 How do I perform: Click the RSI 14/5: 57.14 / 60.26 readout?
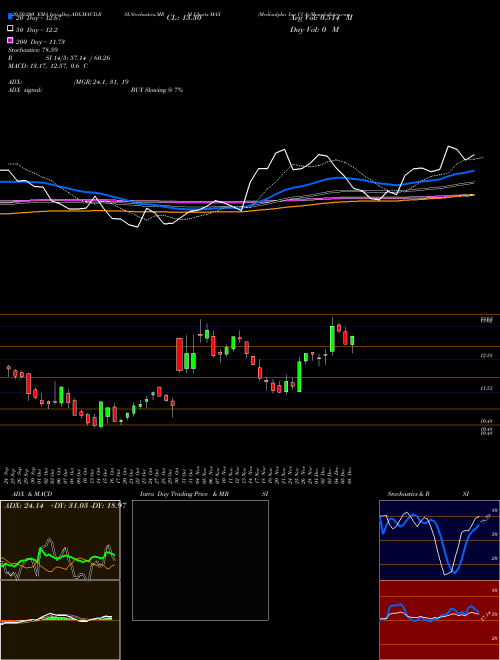click(59, 58)
